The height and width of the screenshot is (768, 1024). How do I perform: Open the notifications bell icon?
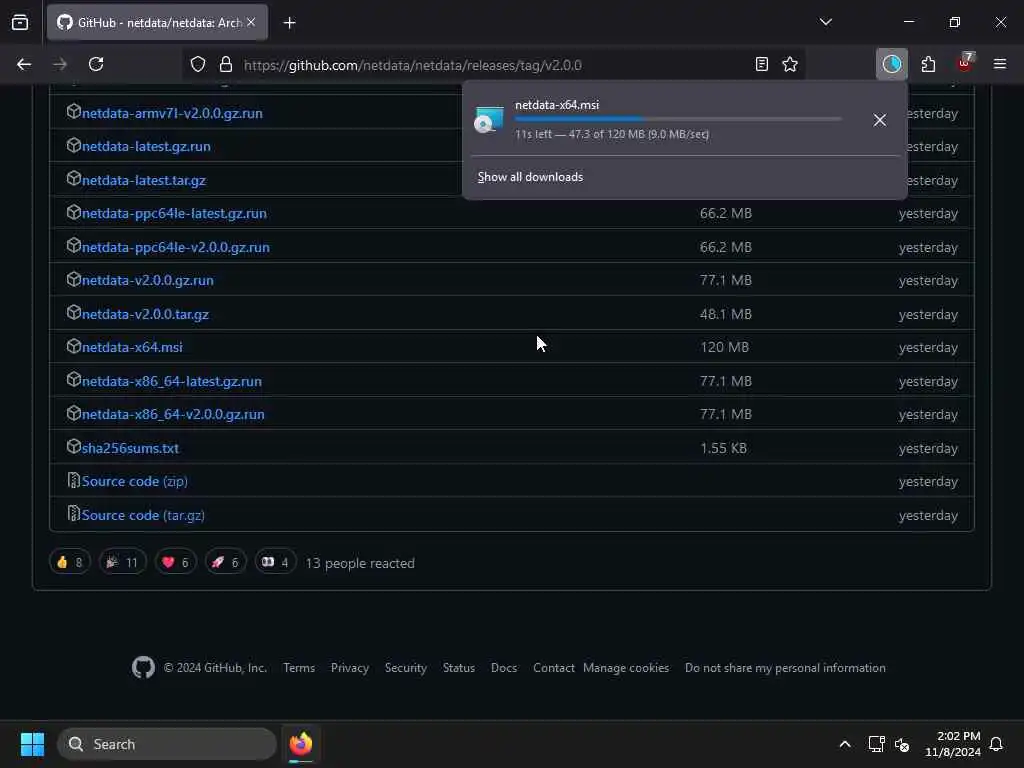click(x=996, y=744)
